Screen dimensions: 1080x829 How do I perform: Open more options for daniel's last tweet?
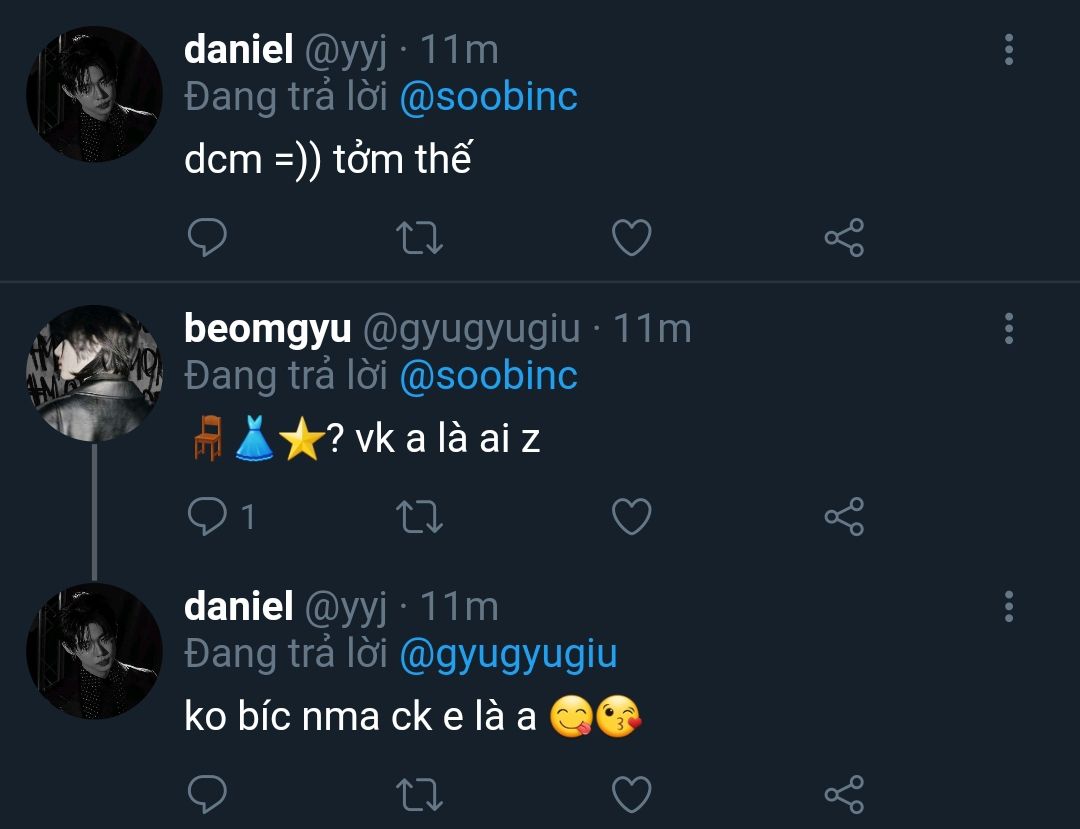(1008, 606)
